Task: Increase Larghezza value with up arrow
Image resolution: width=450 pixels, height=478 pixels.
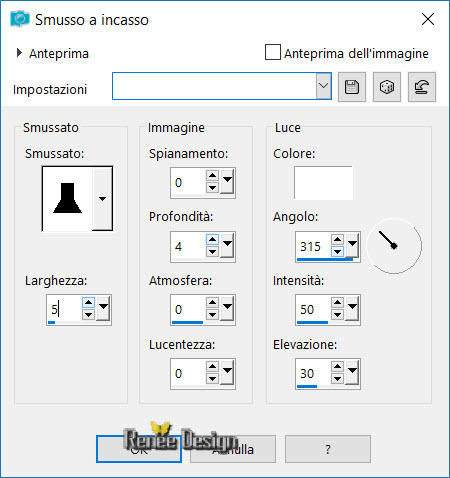Action: coord(88,303)
